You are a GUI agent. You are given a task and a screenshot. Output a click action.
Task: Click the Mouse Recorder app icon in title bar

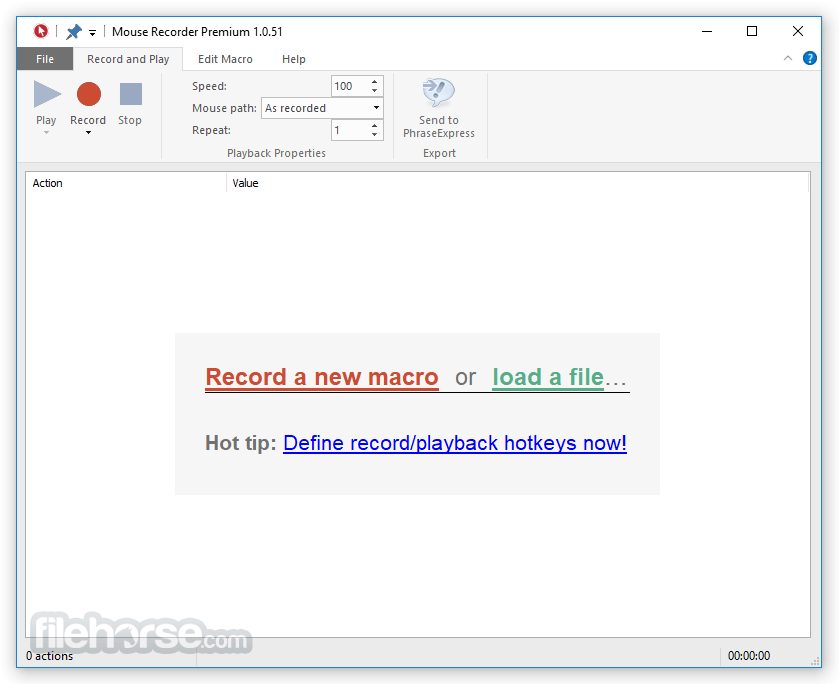click(x=41, y=32)
